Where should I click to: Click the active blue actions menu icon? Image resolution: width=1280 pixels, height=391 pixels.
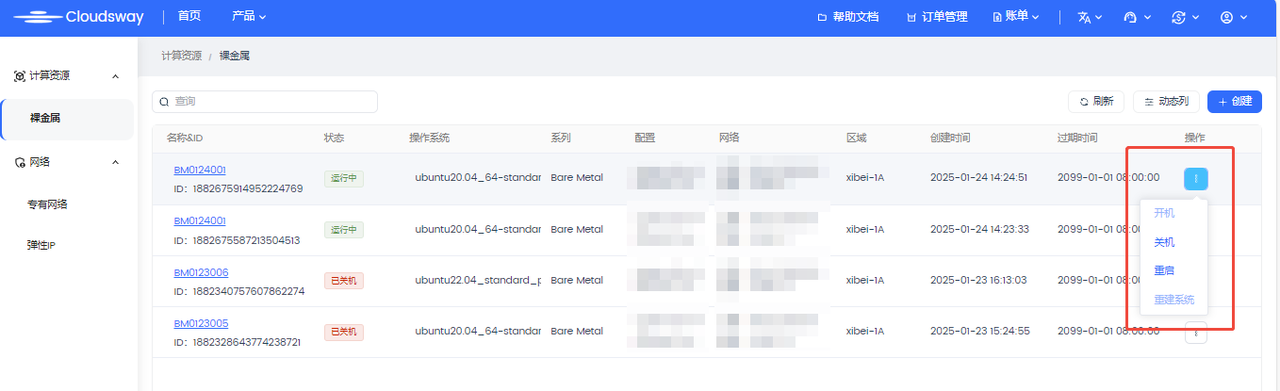click(x=1196, y=179)
